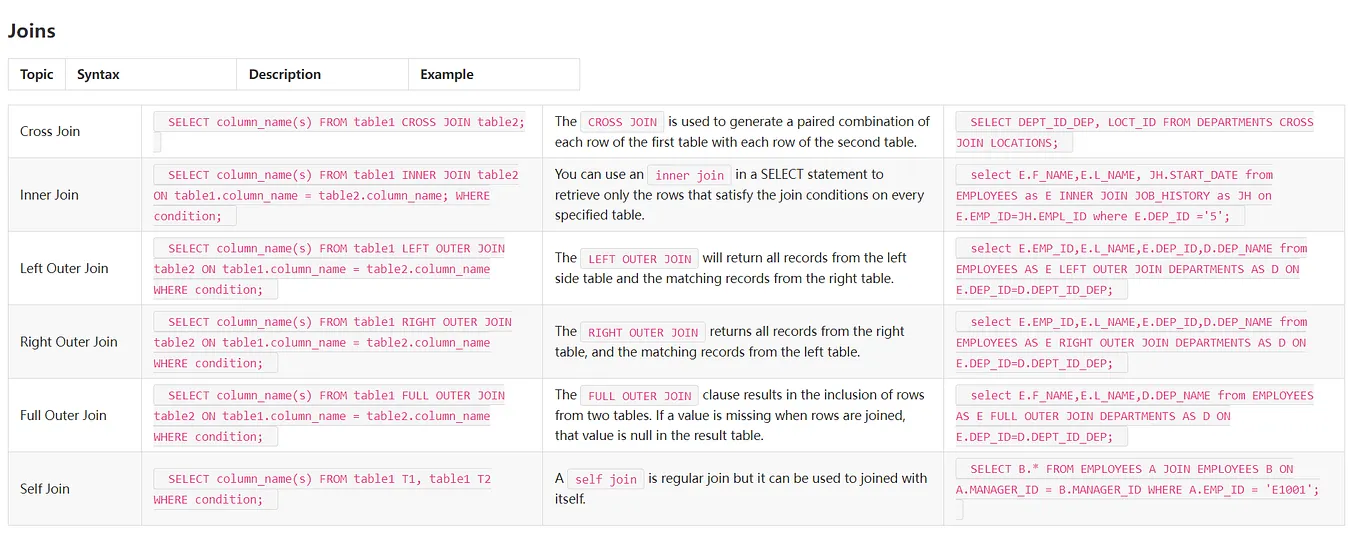Click the Left Outer Join topic cell

pos(75,268)
